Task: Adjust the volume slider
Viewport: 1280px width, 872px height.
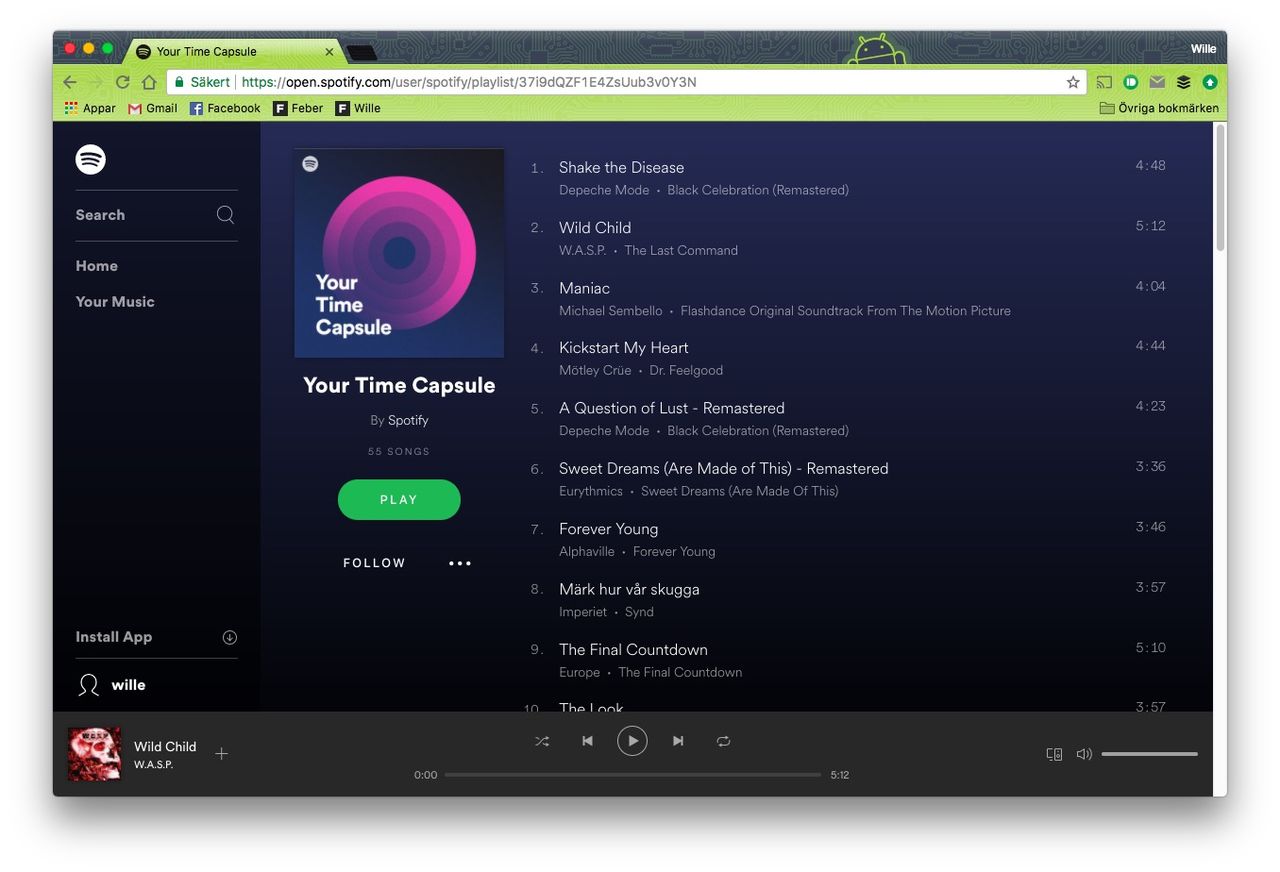Action: 1149,754
